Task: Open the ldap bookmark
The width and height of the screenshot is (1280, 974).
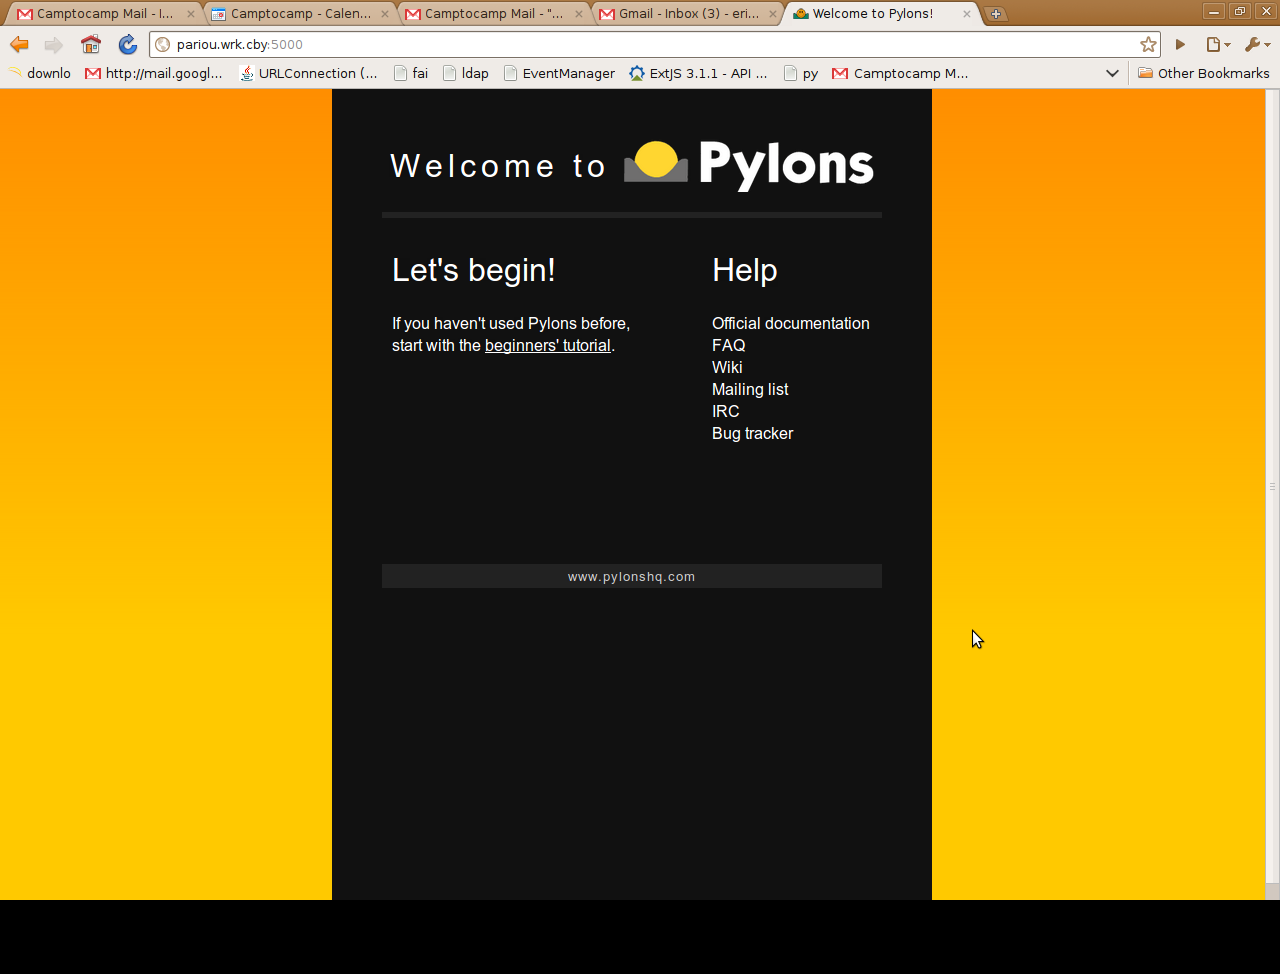Action: coord(466,73)
